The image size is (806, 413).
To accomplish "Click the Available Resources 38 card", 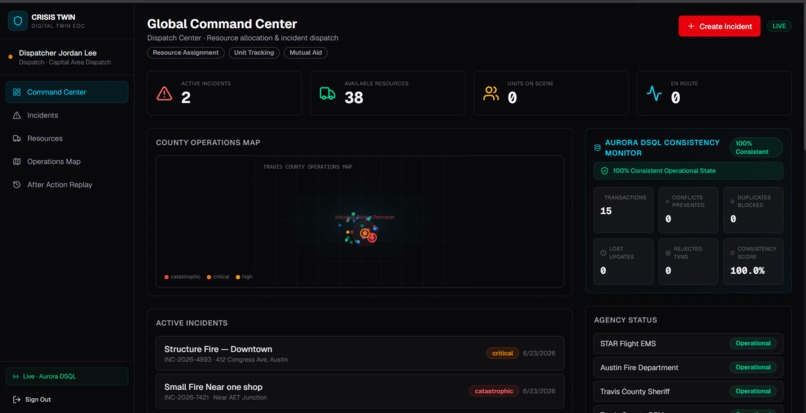I will pyautogui.click(x=388, y=93).
